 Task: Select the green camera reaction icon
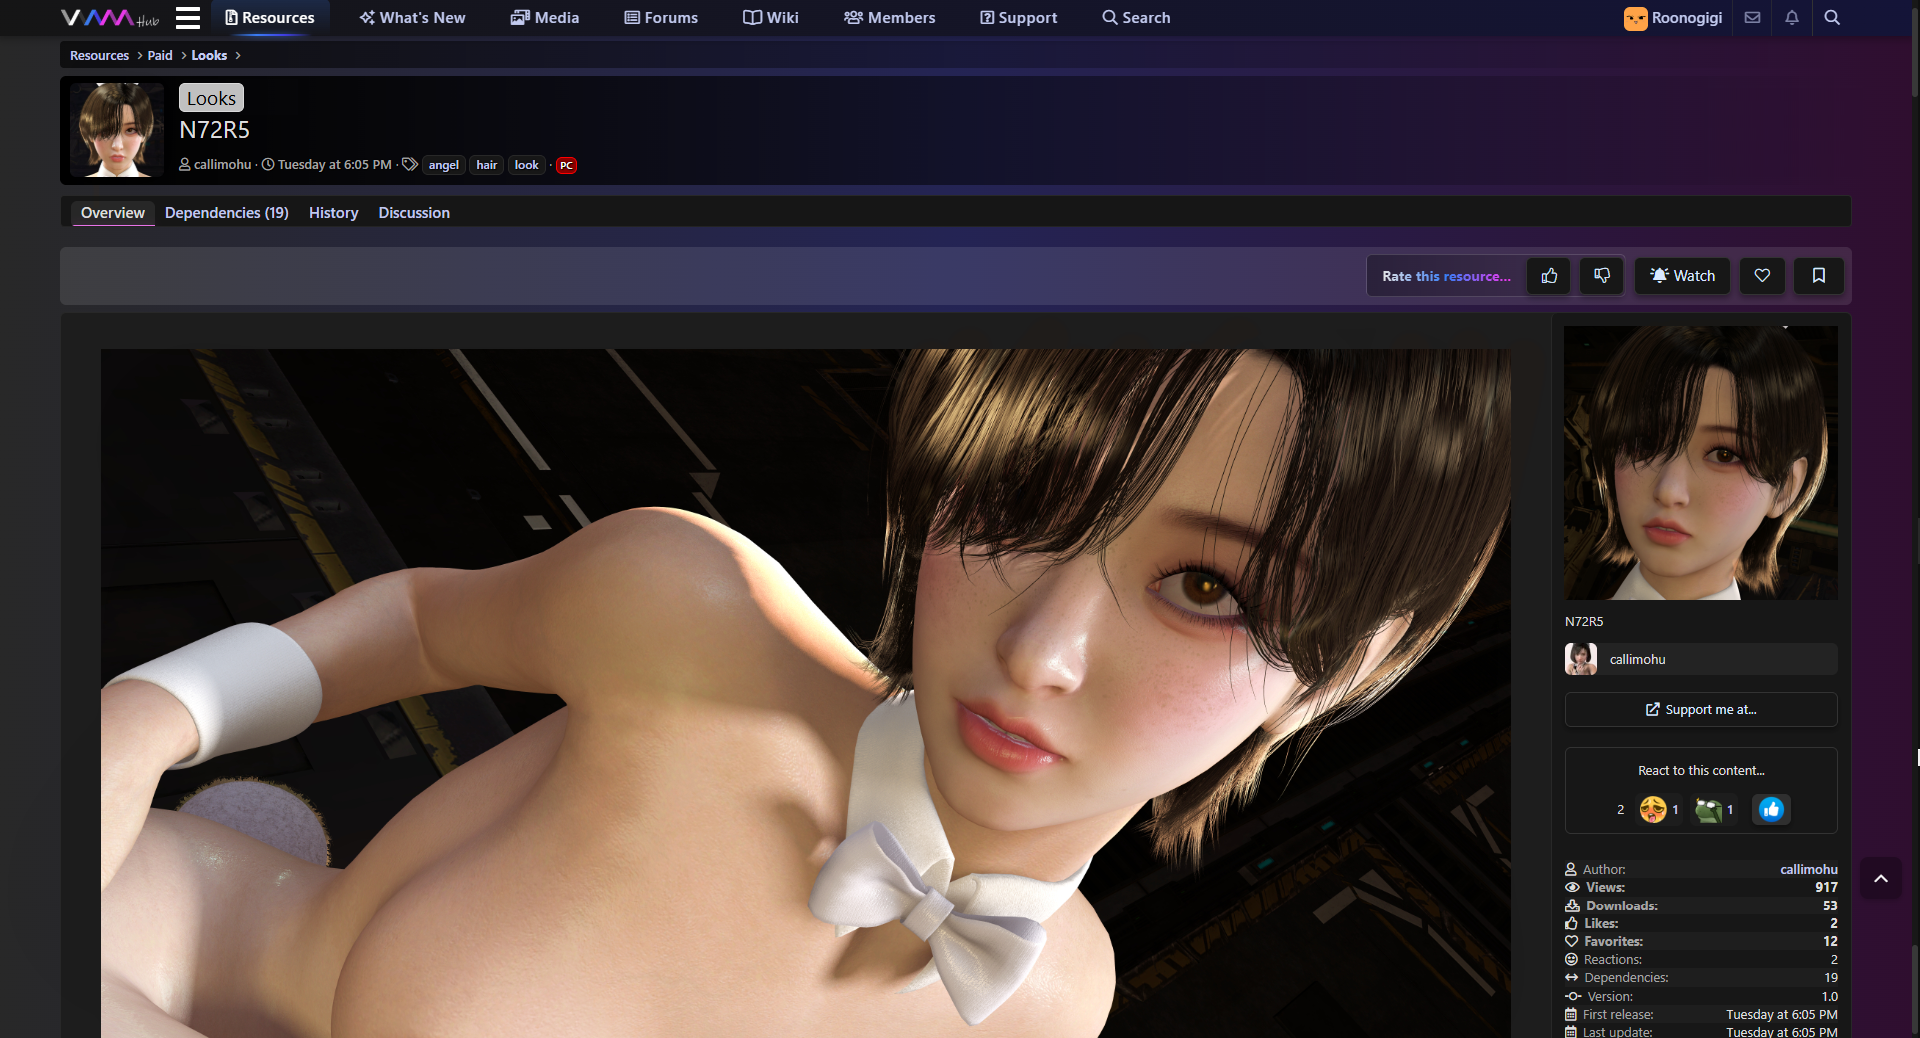pos(1709,809)
